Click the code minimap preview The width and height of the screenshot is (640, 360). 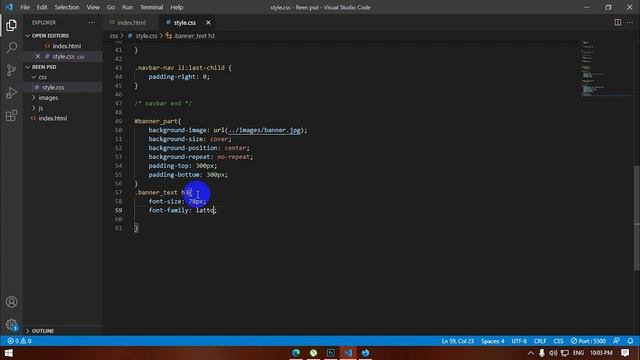(x=606, y=69)
